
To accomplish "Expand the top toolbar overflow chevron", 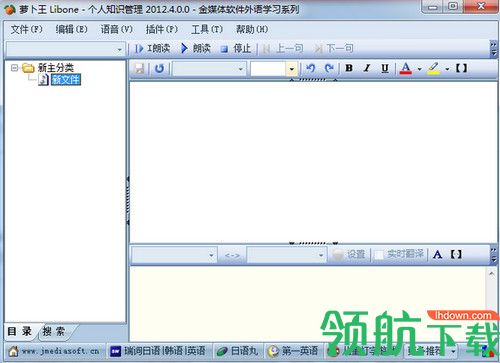I will point(494,49).
